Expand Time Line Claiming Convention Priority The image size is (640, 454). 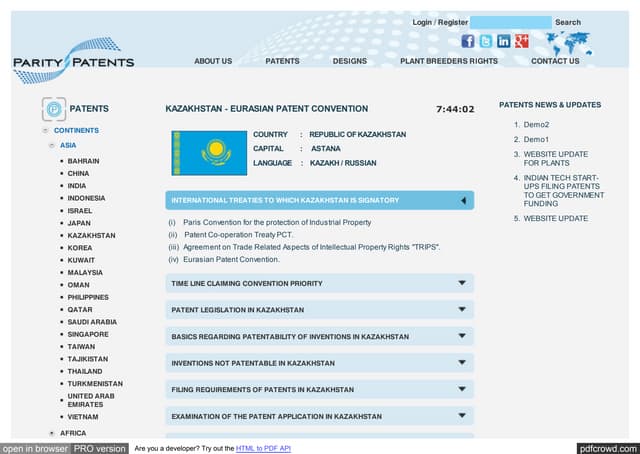(462, 283)
